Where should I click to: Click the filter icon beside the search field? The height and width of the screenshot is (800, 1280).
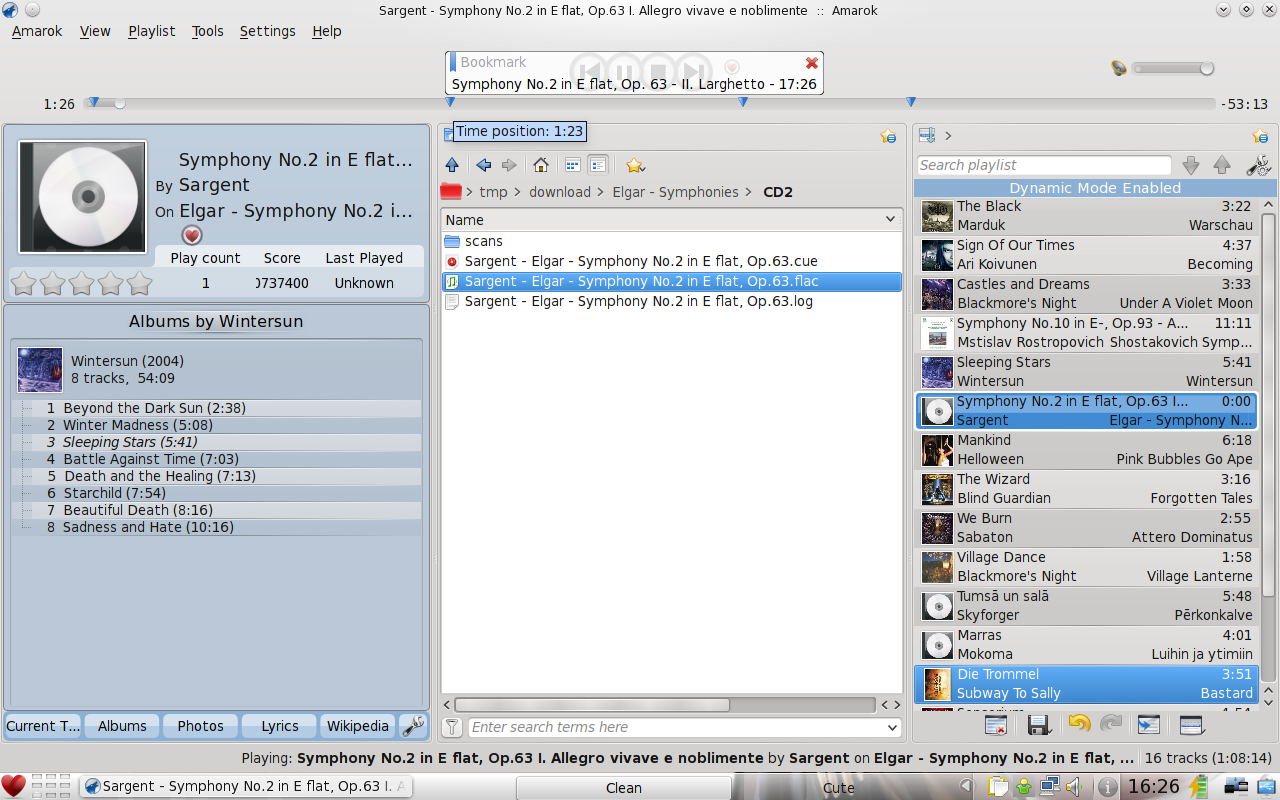[452, 727]
